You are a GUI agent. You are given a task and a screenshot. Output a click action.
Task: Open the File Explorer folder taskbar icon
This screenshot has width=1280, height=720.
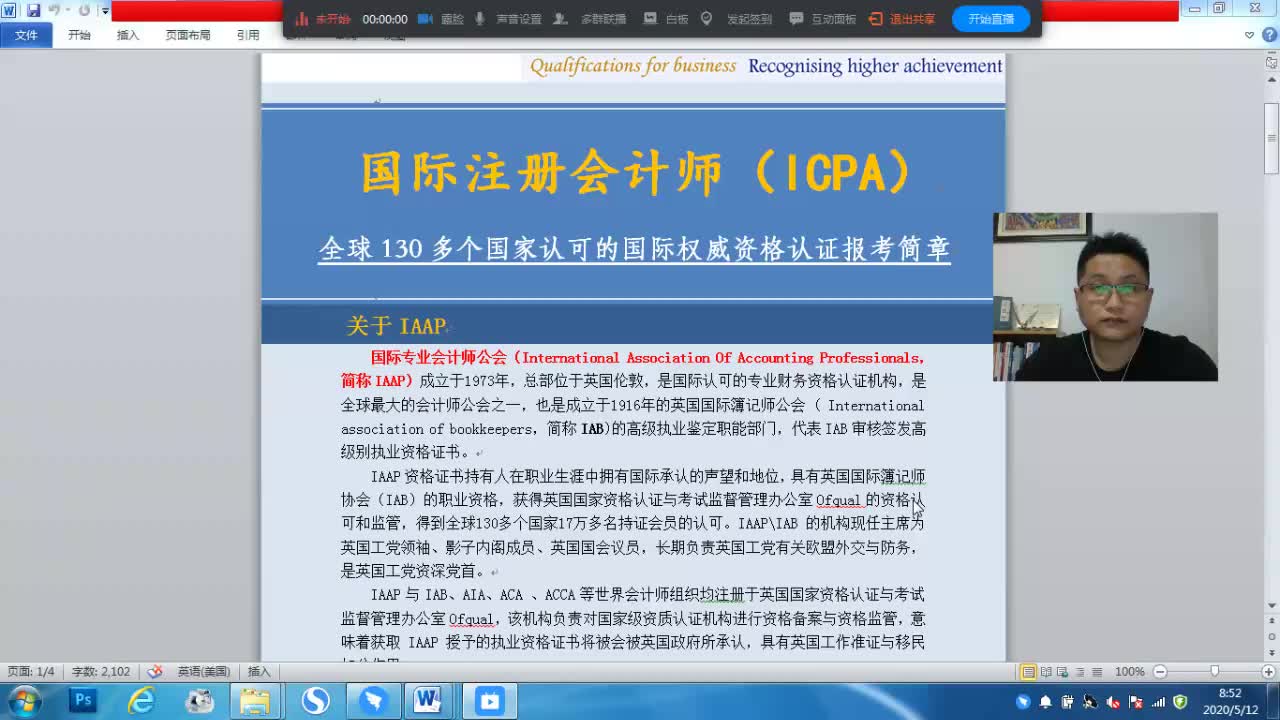(256, 701)
